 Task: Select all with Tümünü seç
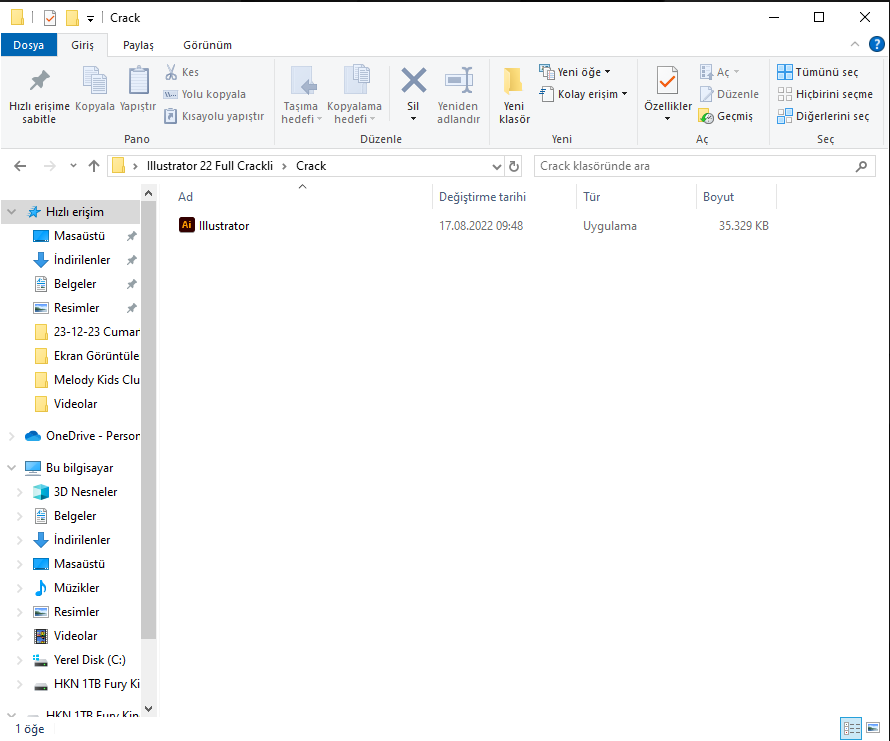click(817, 72)
